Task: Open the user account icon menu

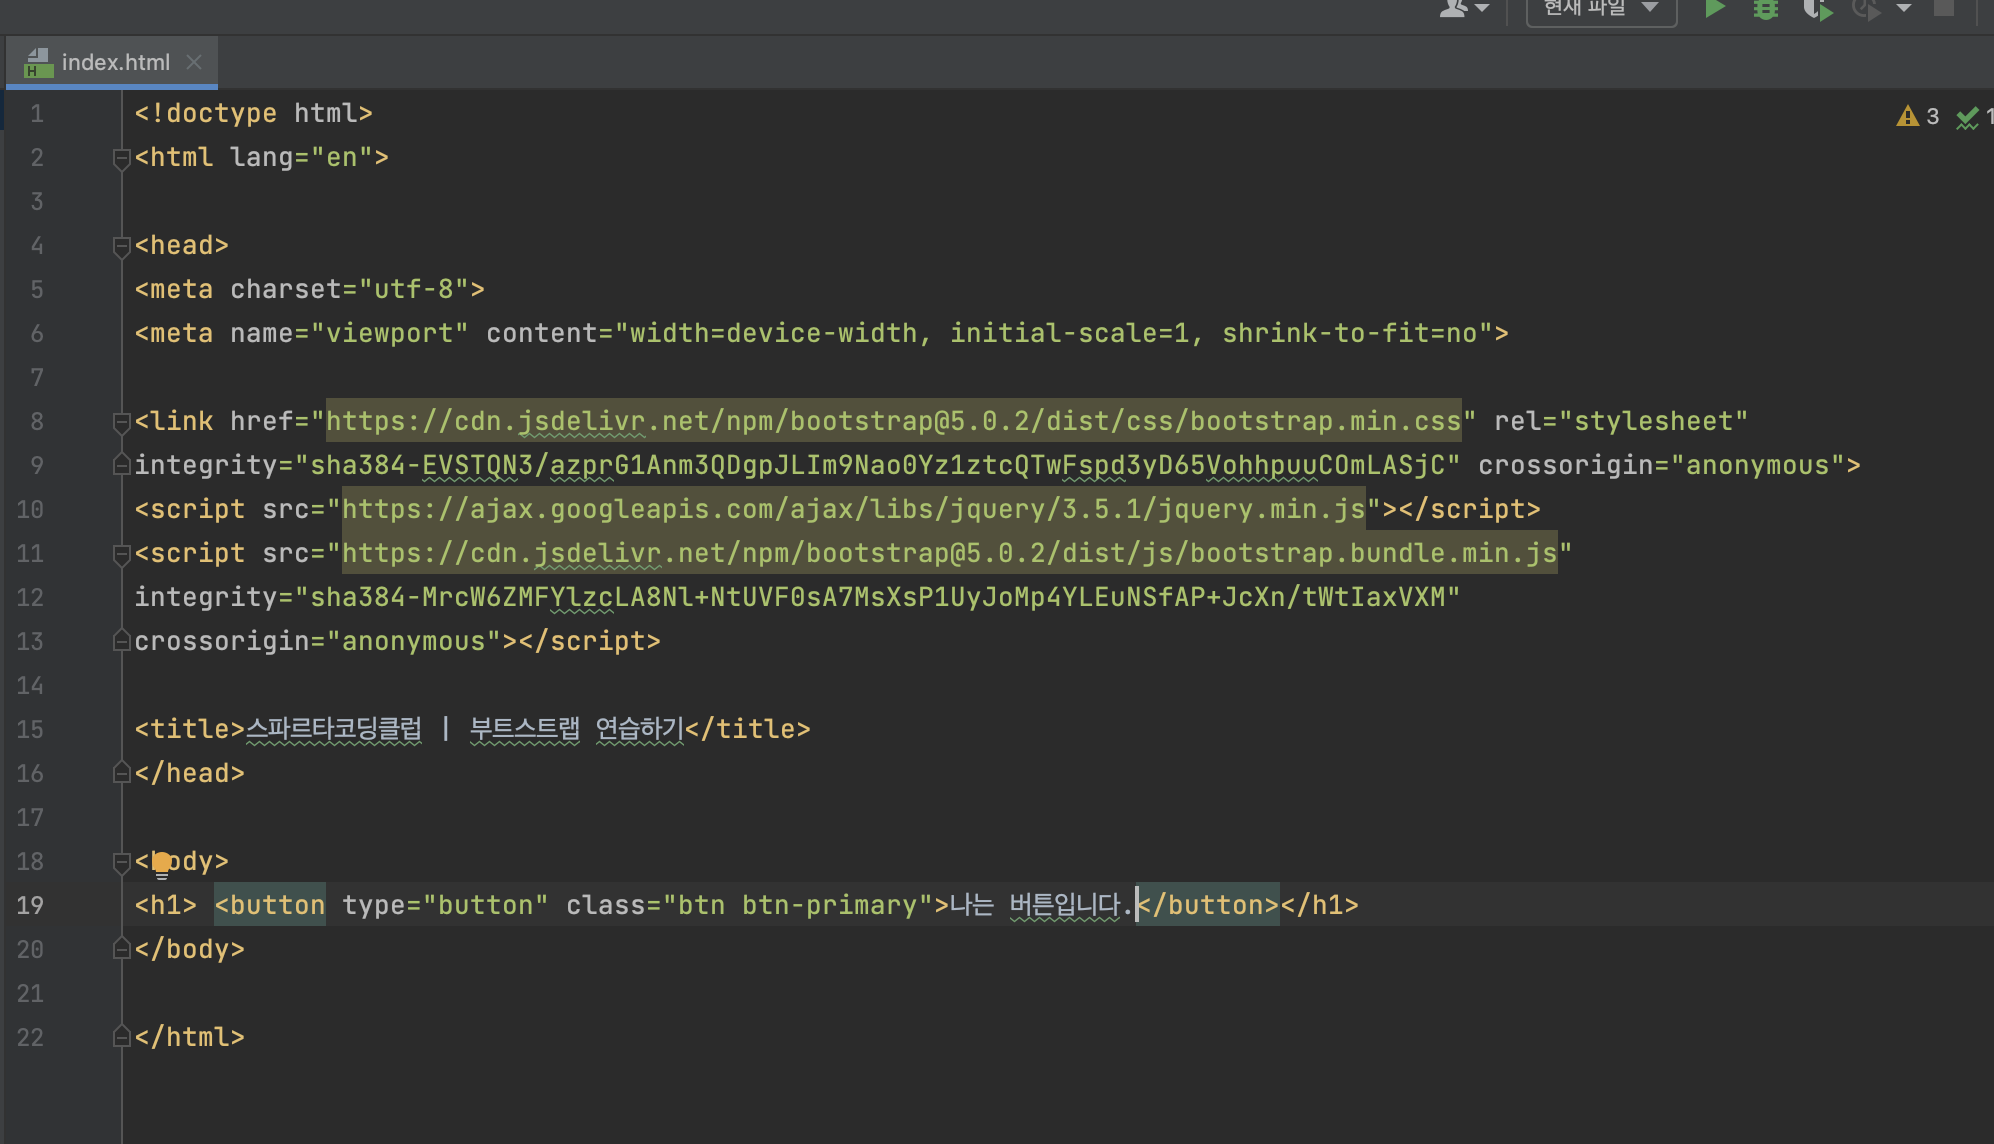Action: [1464, 9]
